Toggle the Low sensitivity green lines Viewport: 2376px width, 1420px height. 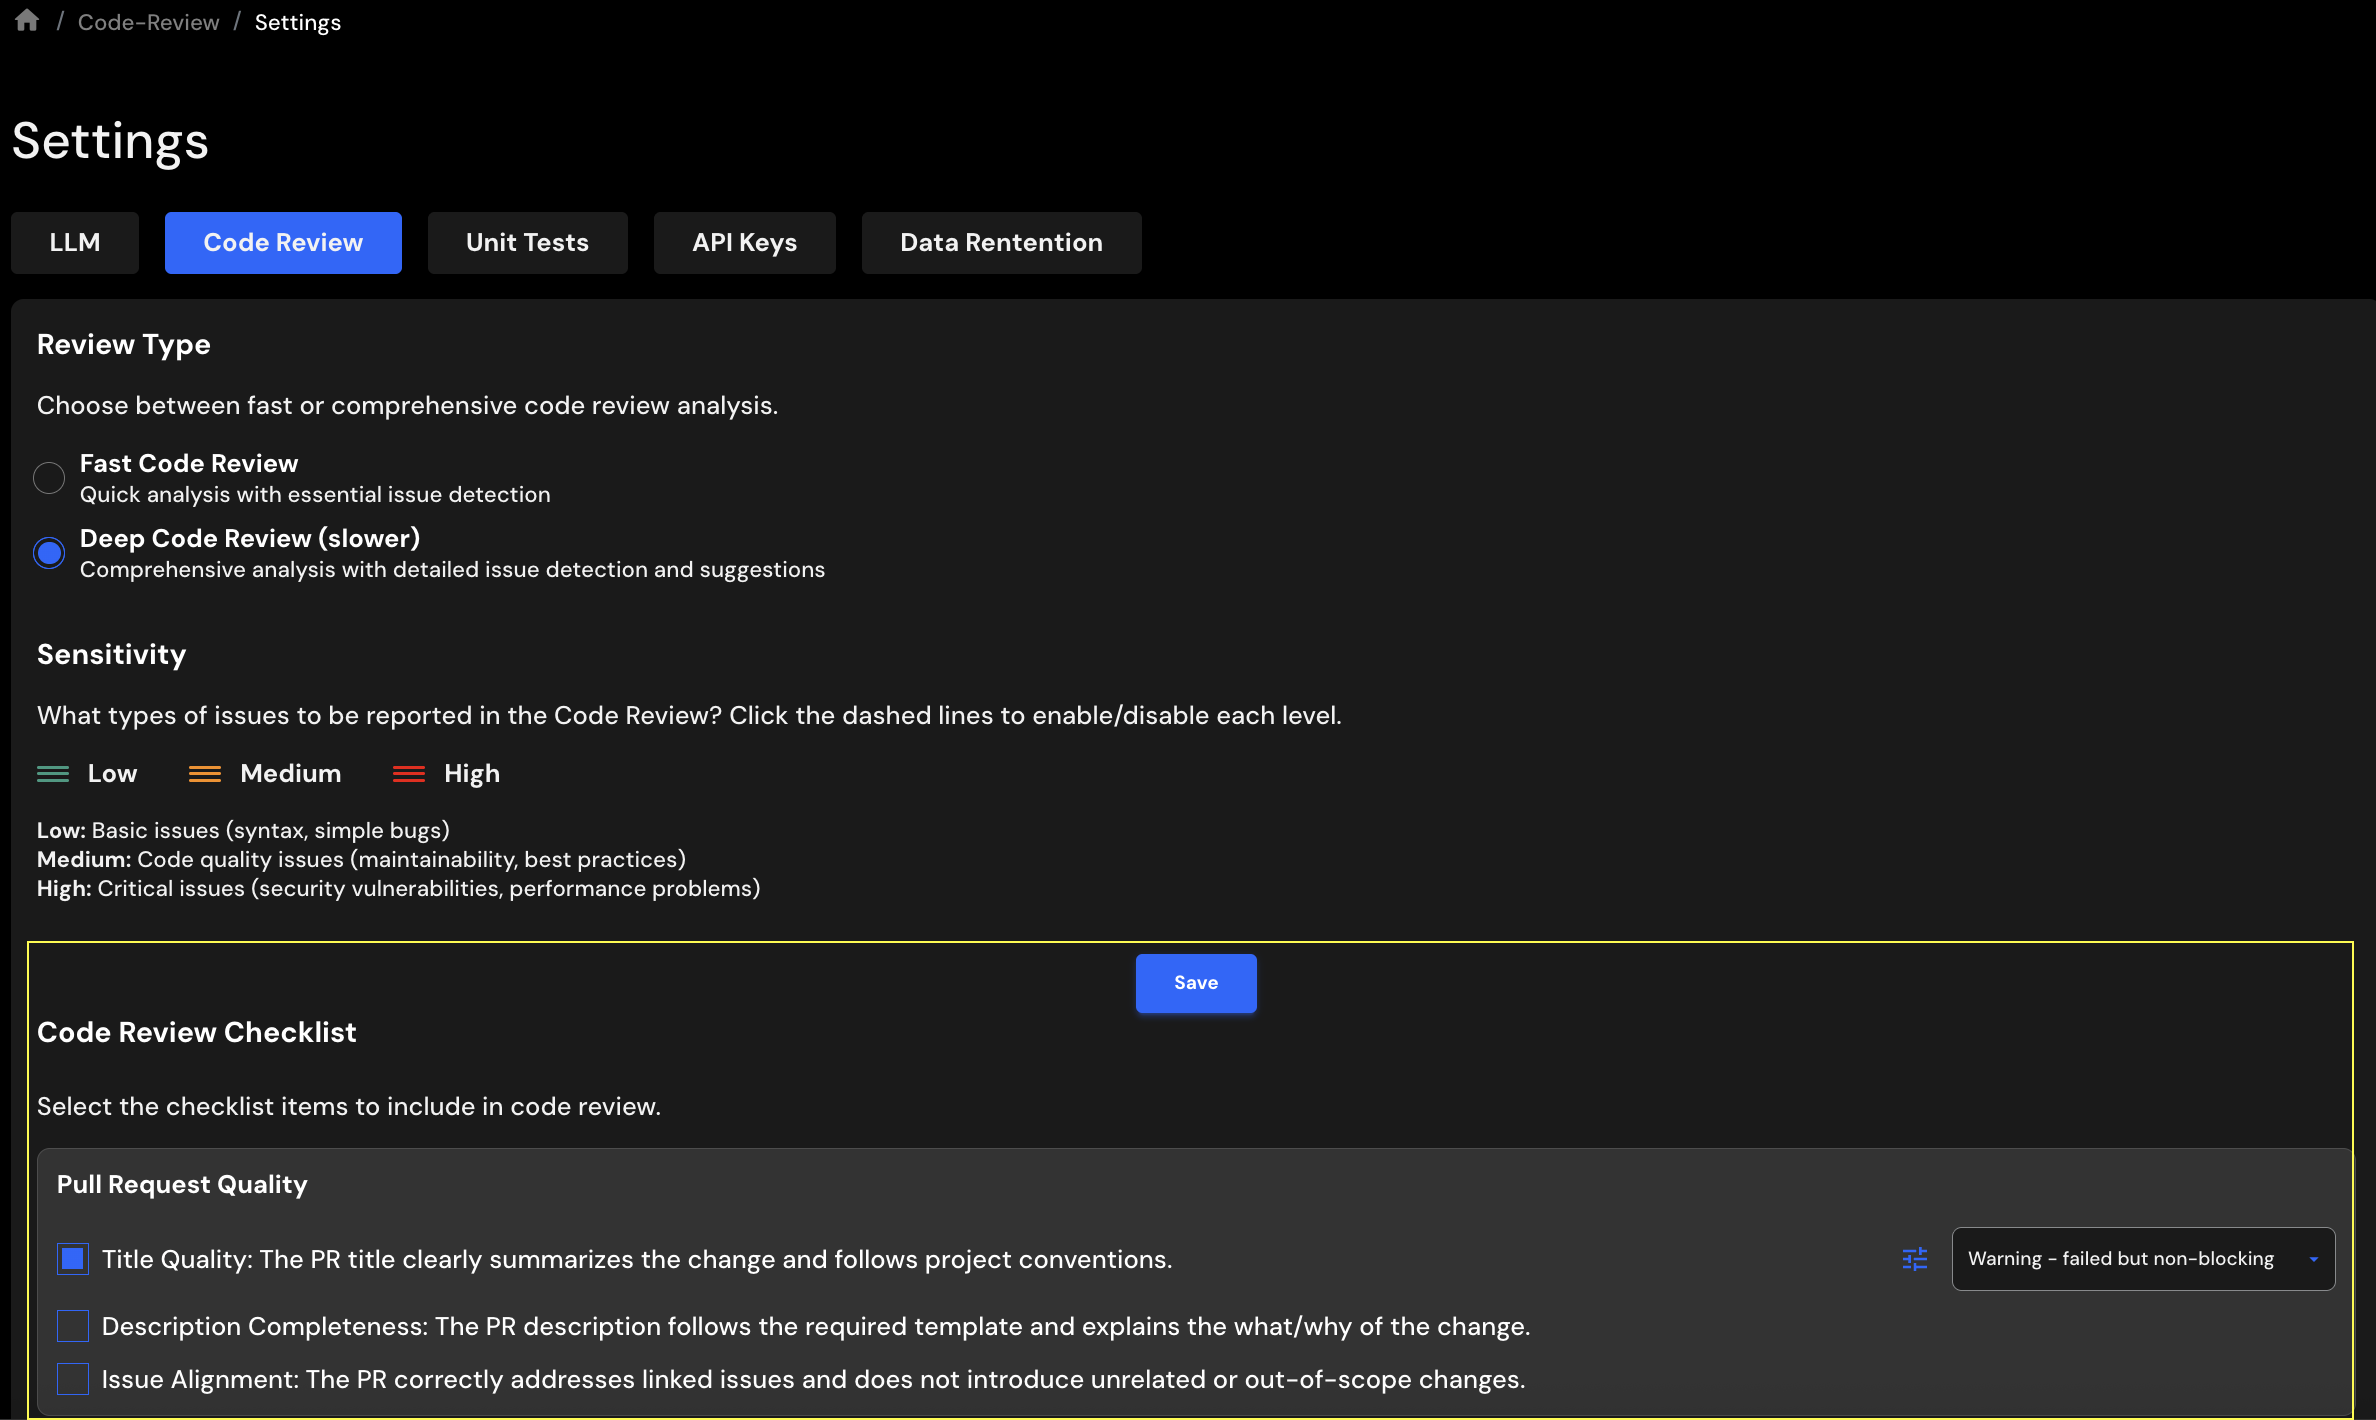click(53, 774)
